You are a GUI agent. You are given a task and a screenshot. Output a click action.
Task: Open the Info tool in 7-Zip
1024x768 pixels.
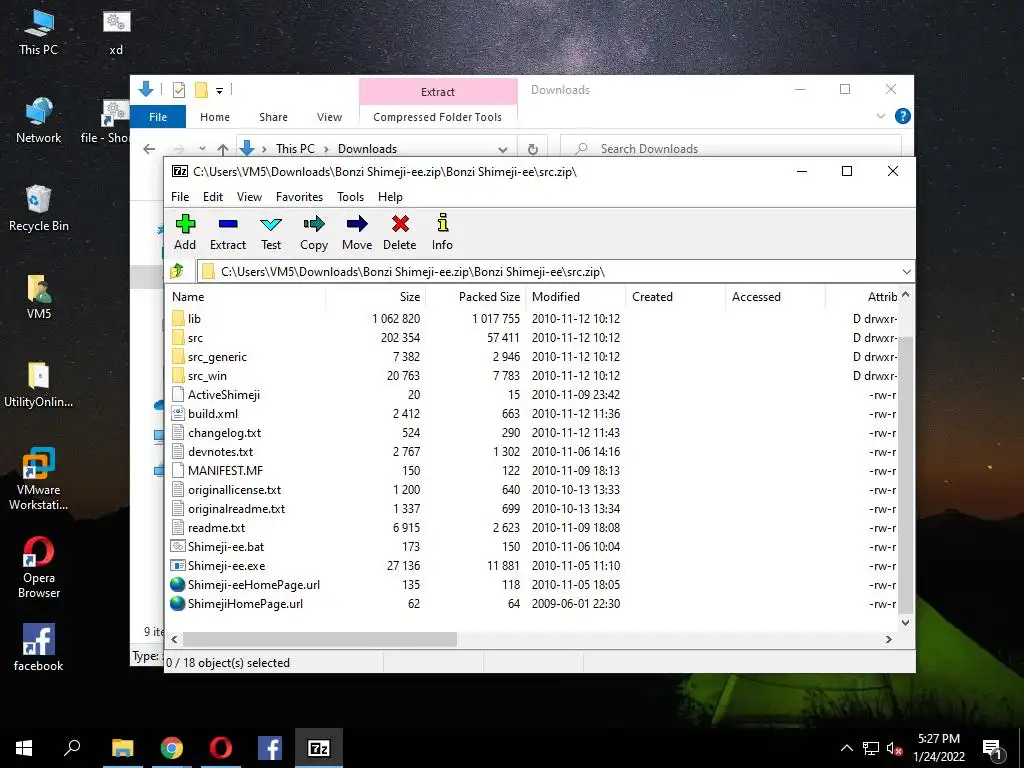tap(443, 223)
